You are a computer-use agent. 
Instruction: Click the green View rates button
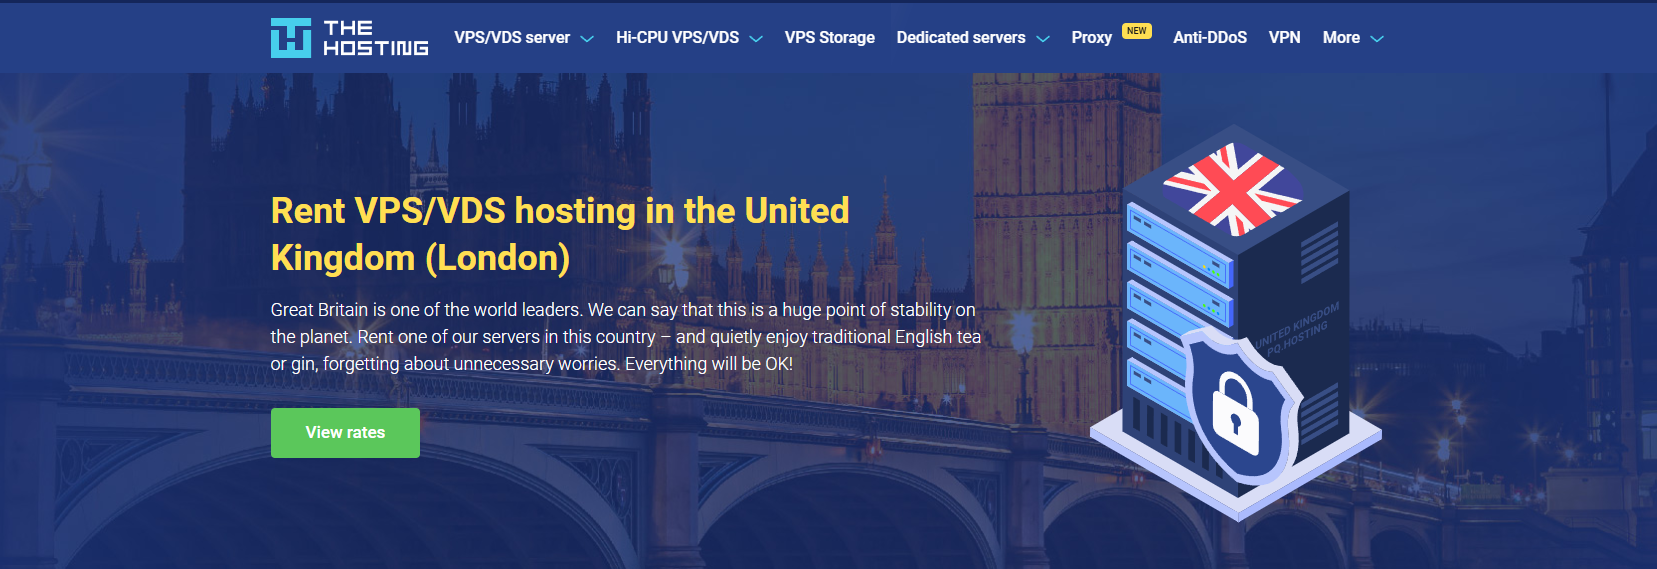(x=345, y=433)
